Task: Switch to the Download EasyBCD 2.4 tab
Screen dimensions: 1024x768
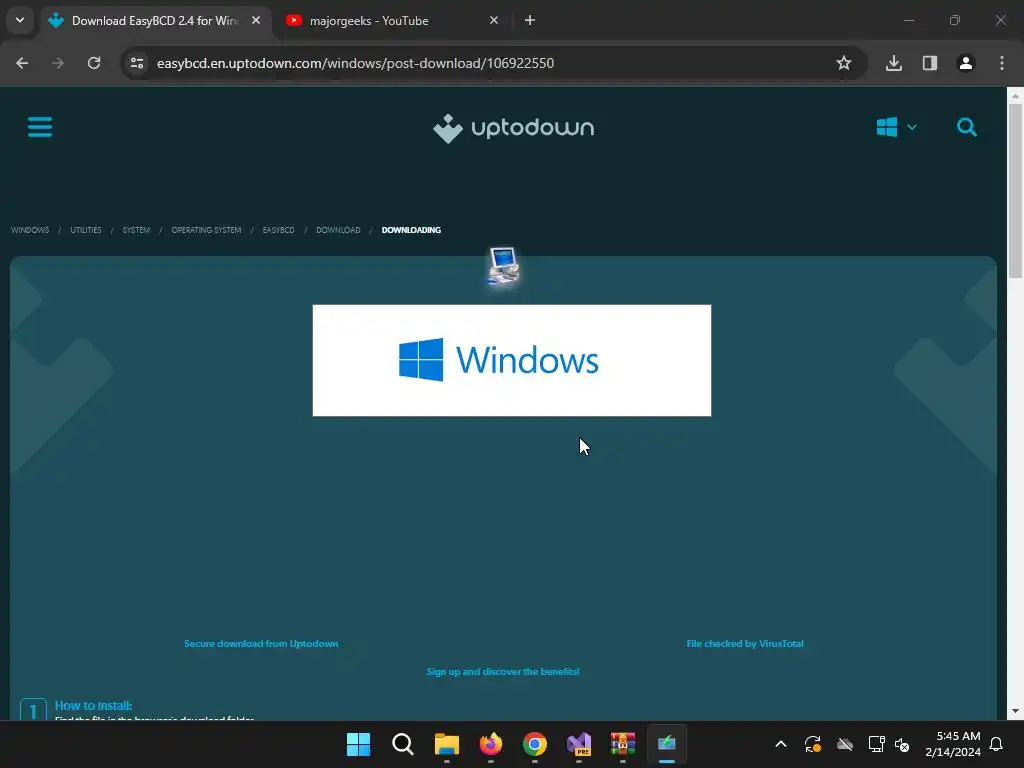Action: point(154,20)
